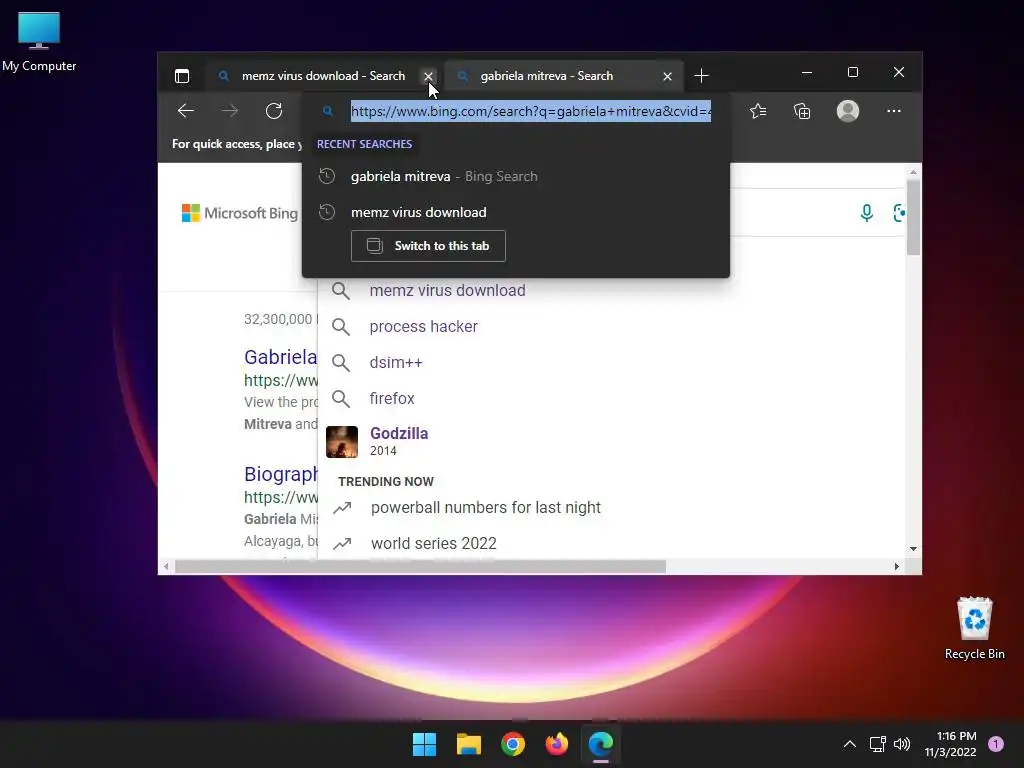This screenshot has height=768, width=1024.
Task: Choose recent search memz virus download
Action: [x=516, y=212]
